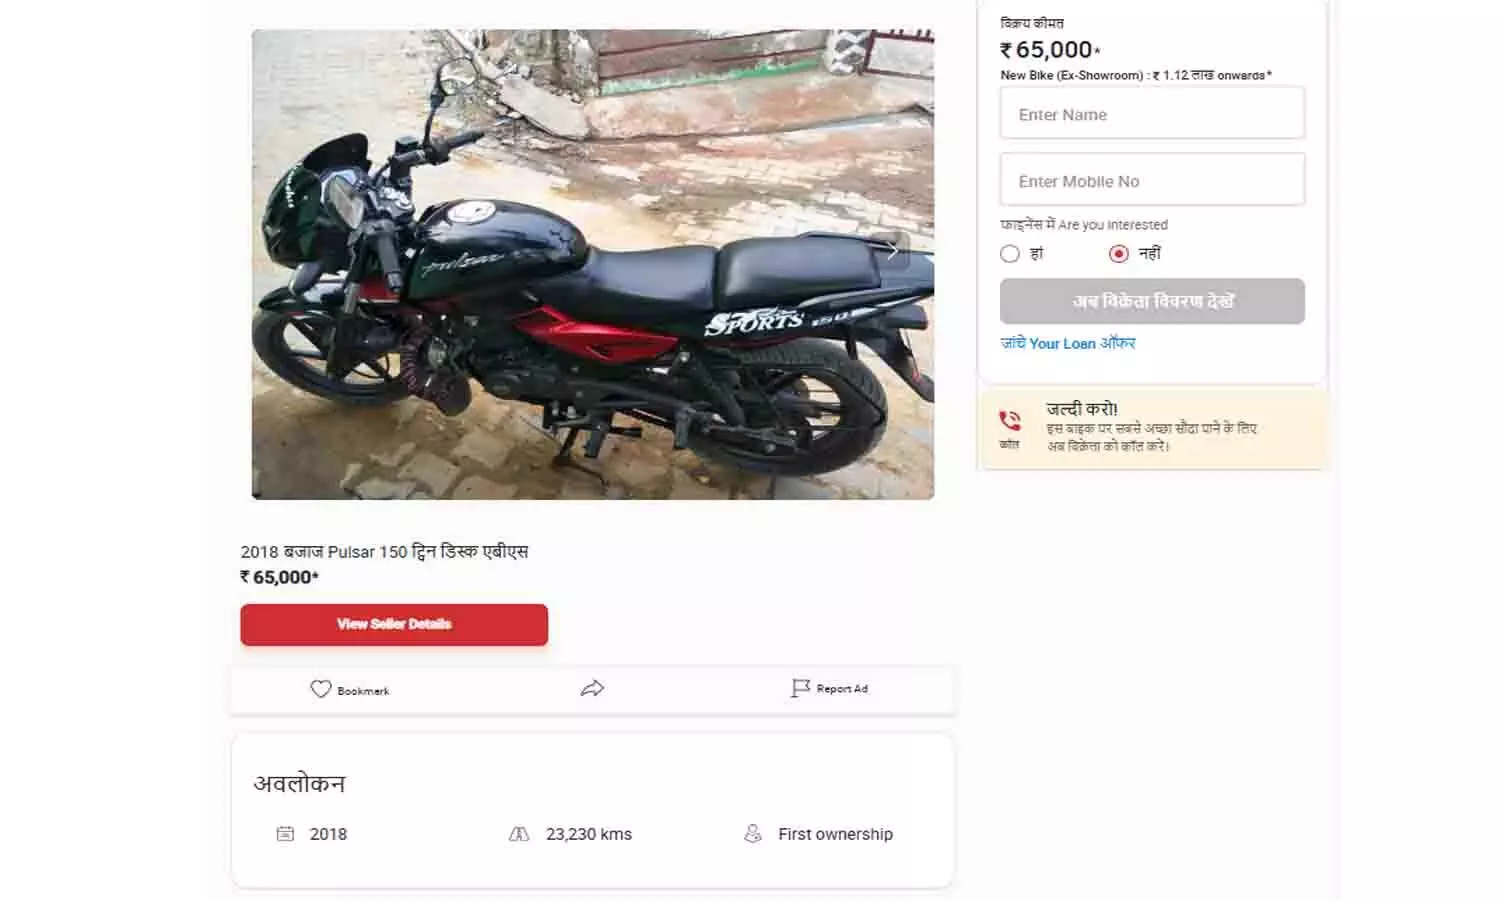Share the listing using the arrow icon
This screenshot has width=1500, height=900.
(x=592, y=689)
